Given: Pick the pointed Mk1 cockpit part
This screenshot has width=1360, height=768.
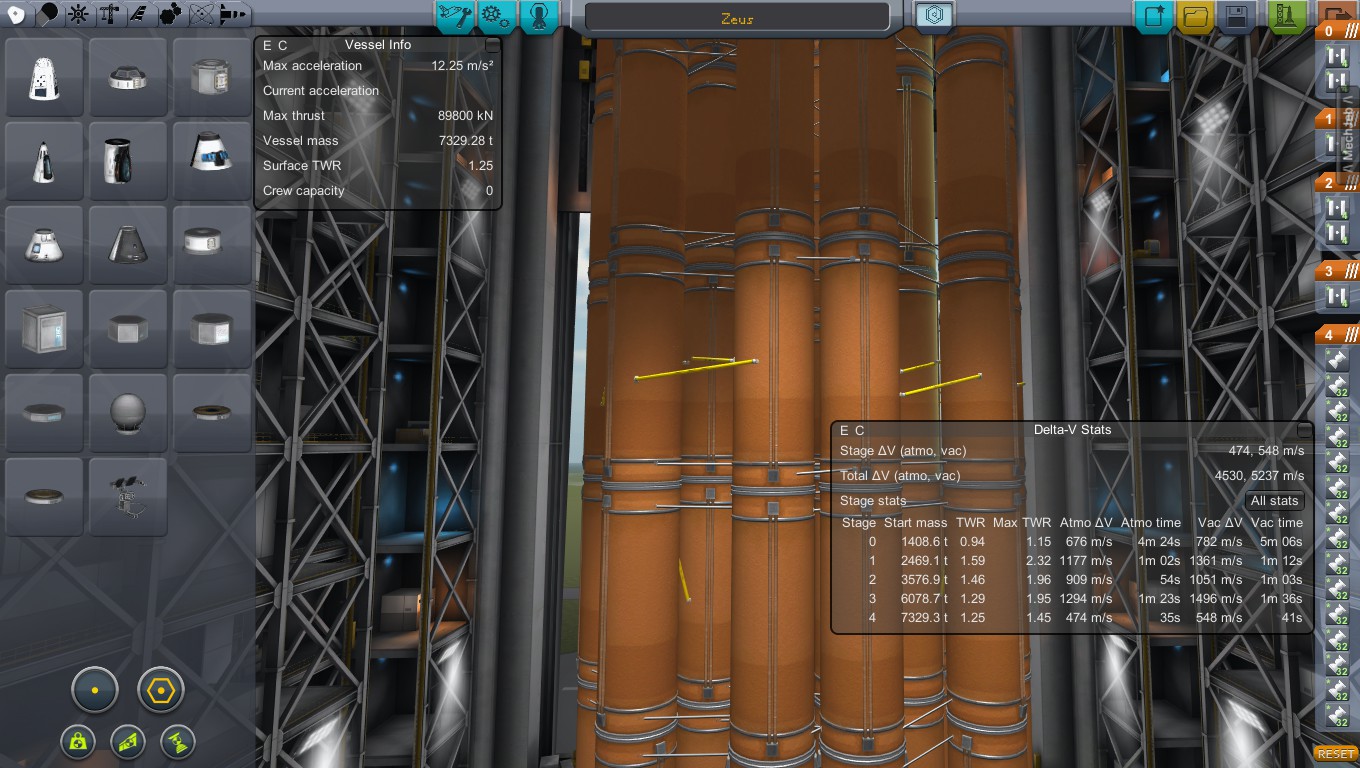Looking at the screenshot, I should click(43, 161).
